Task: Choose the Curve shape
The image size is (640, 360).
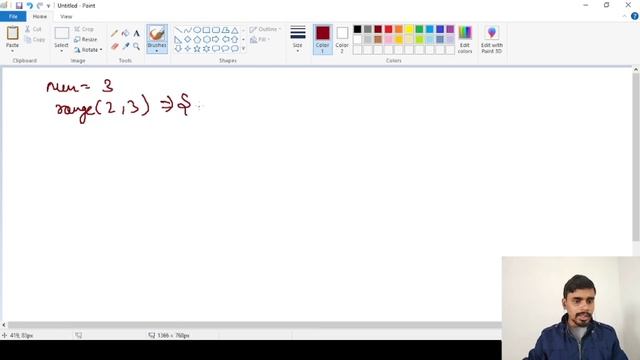Action: (188, 30)
